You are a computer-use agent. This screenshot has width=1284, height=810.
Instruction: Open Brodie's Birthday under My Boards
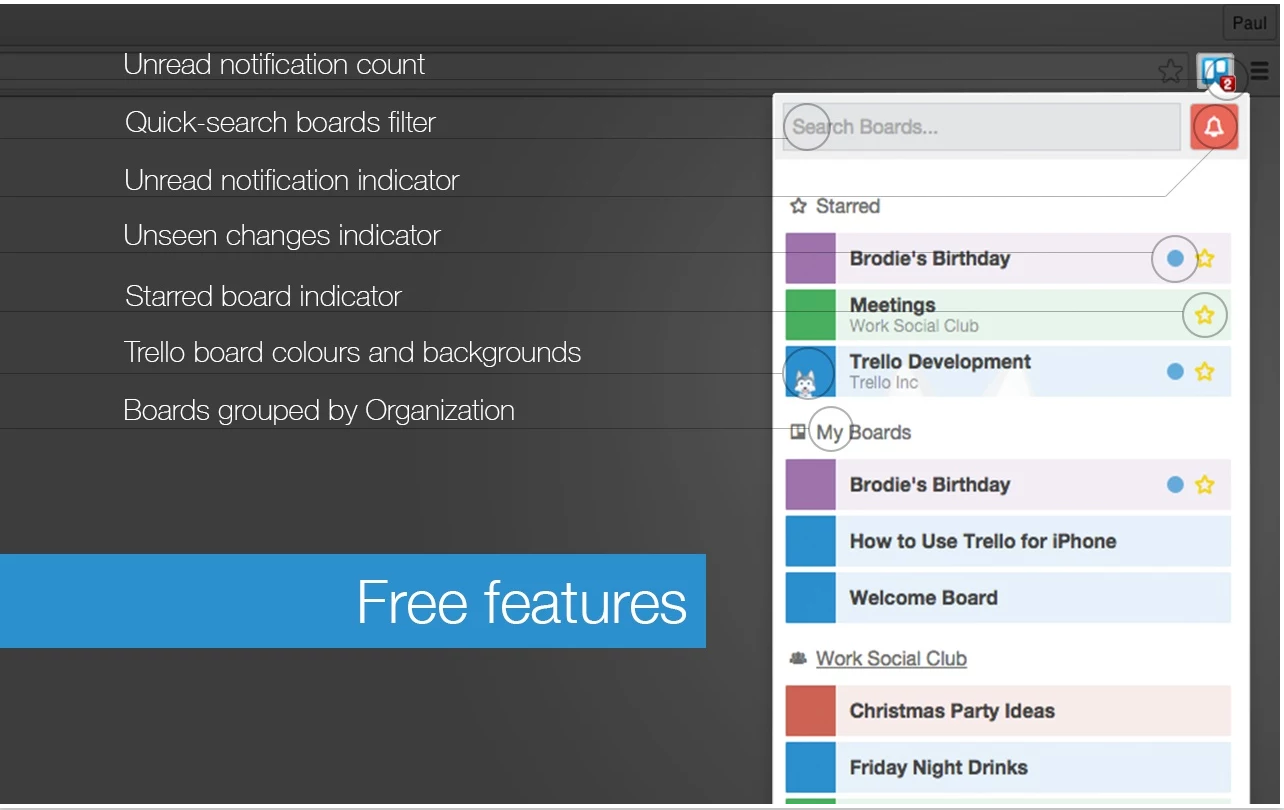(1008, 485)
